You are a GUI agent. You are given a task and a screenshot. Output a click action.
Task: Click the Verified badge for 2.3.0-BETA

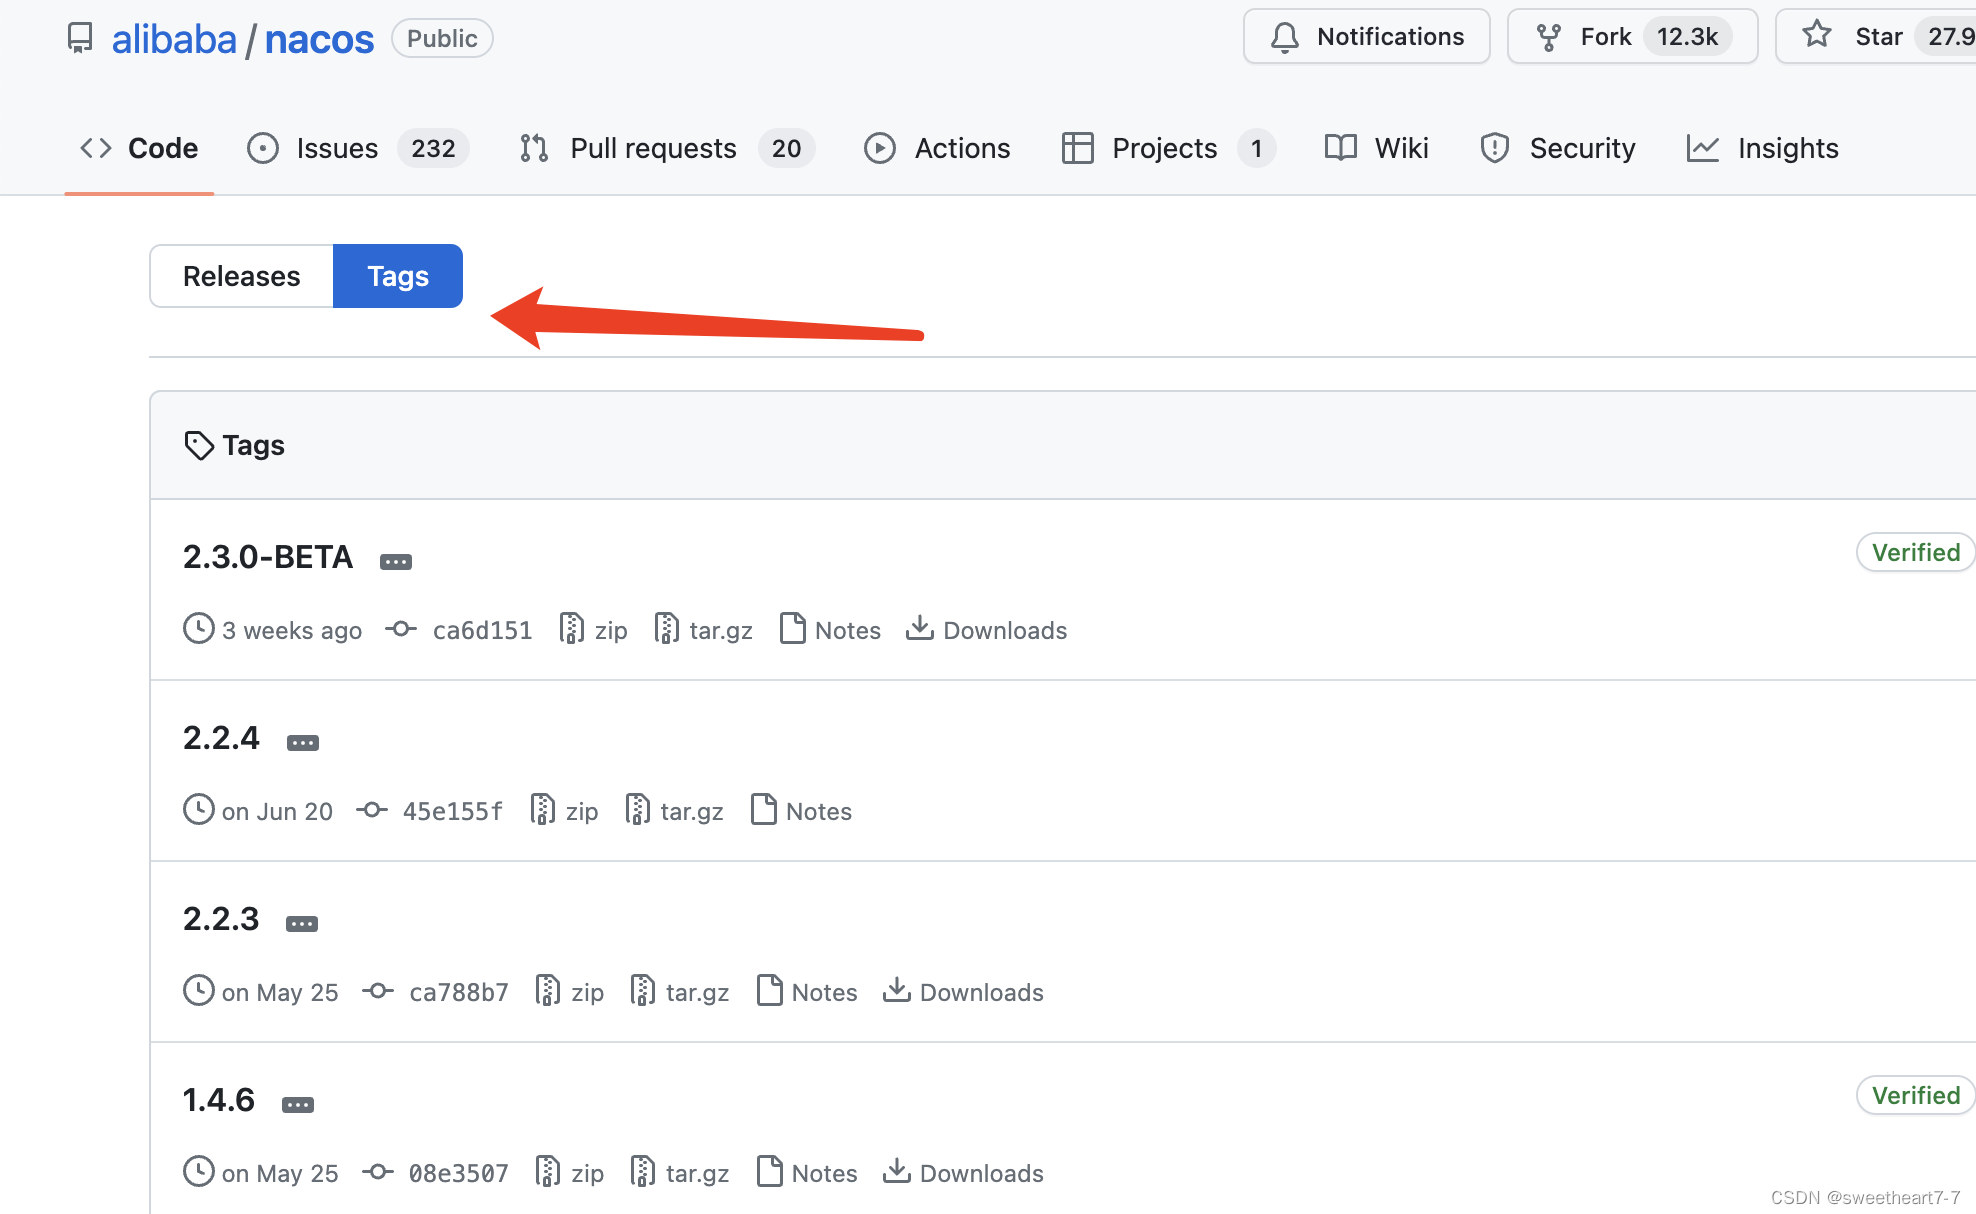[1915, 552]
